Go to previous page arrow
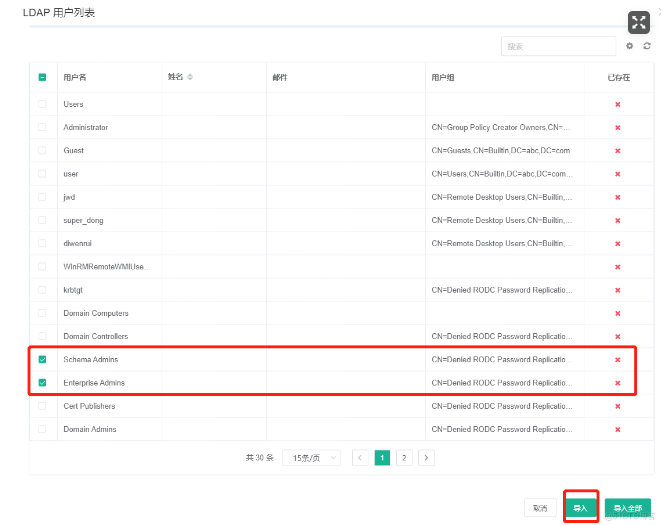Viewport: 663px width, 525px height. click(360, 457)
